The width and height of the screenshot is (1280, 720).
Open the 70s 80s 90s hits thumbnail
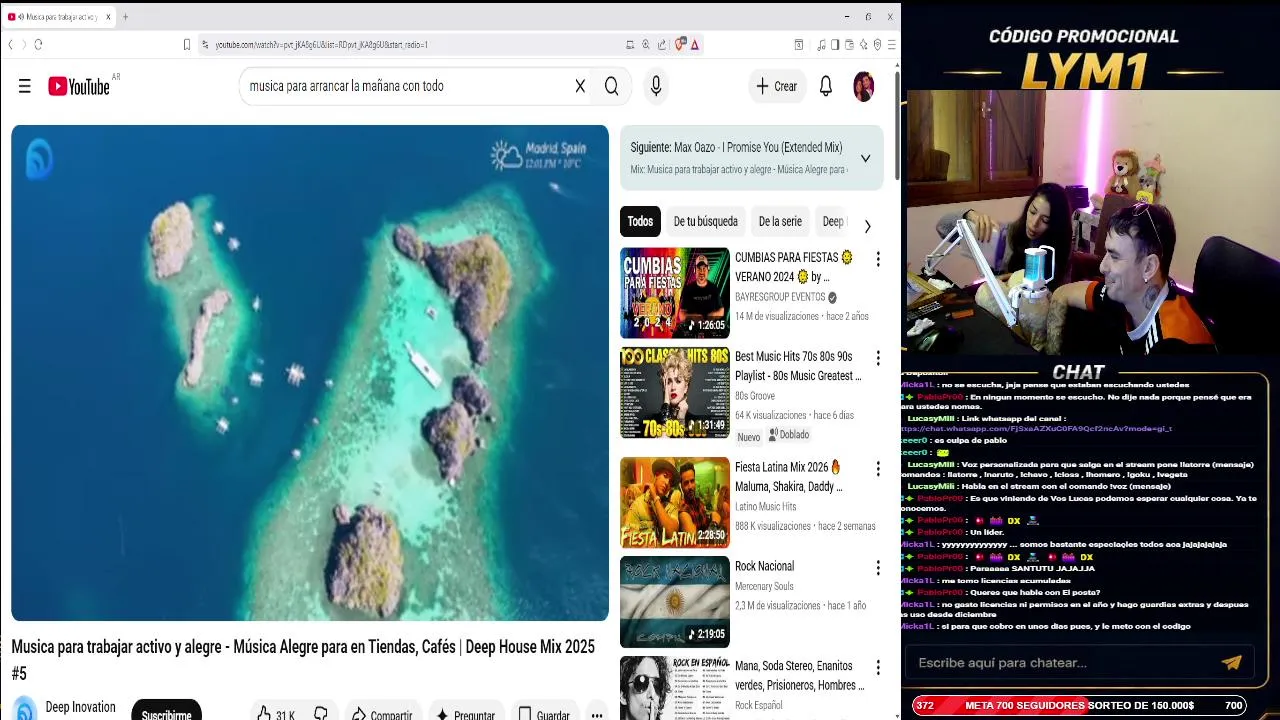pyautogui.click(x=675, y=393)
